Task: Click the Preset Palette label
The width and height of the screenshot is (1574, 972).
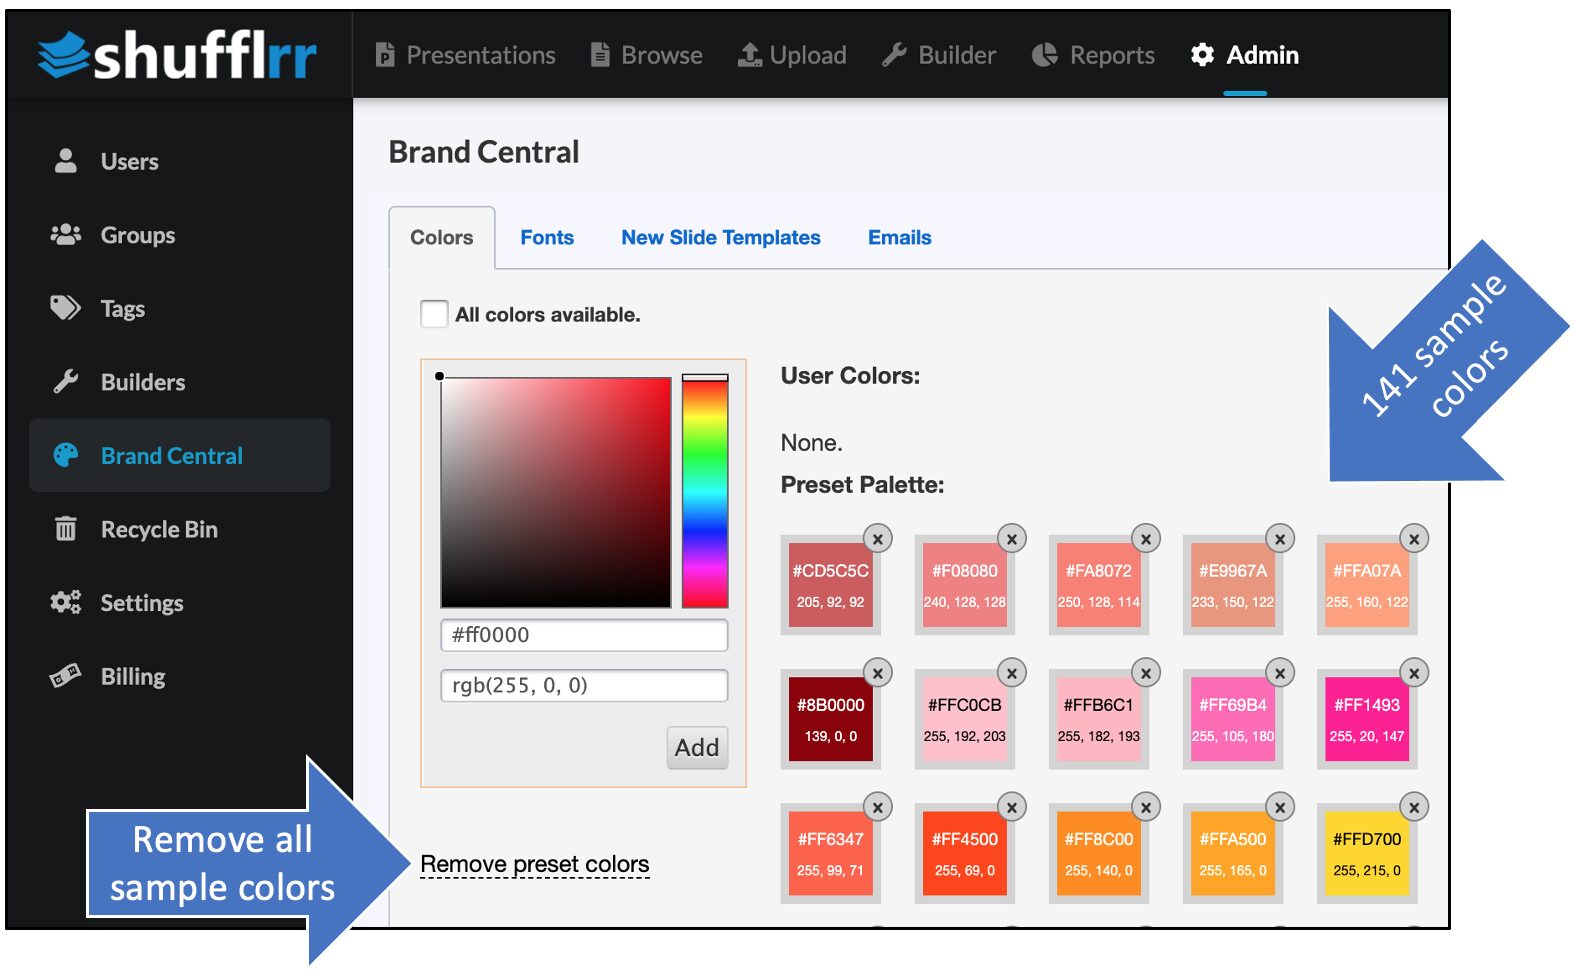Action: tap(862, 485)
